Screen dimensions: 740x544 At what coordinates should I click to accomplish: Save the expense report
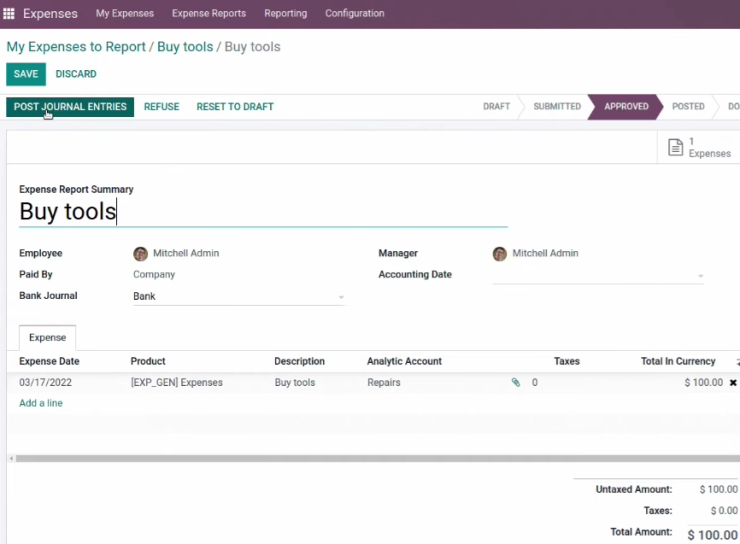pos(26,74)
